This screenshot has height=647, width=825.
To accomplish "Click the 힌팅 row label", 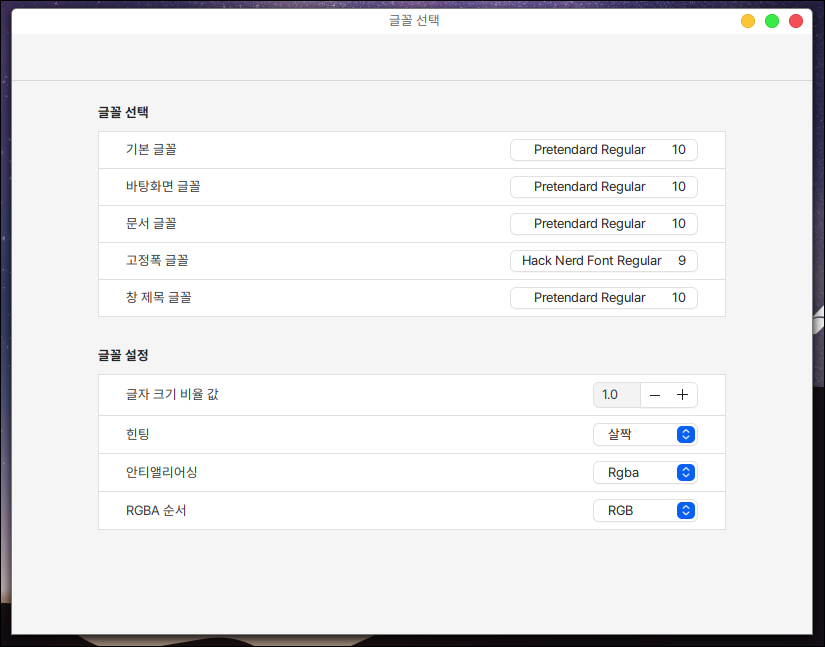I will click(x=137, y=435).
